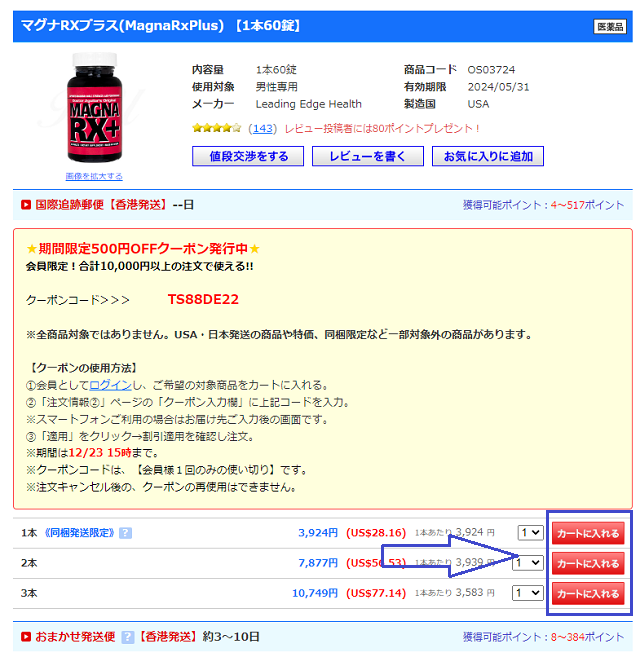
Task: Add product with お気に入りに追加 button
Action: click(488, 156)
